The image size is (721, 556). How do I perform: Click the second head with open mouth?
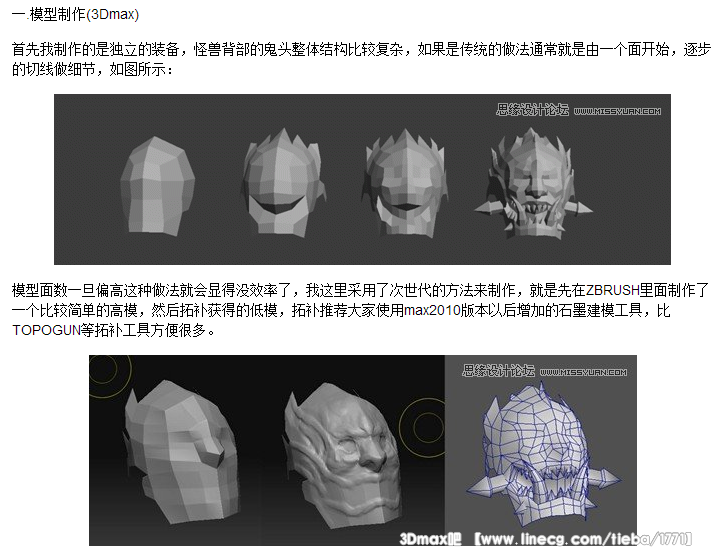tap(284, 183)
